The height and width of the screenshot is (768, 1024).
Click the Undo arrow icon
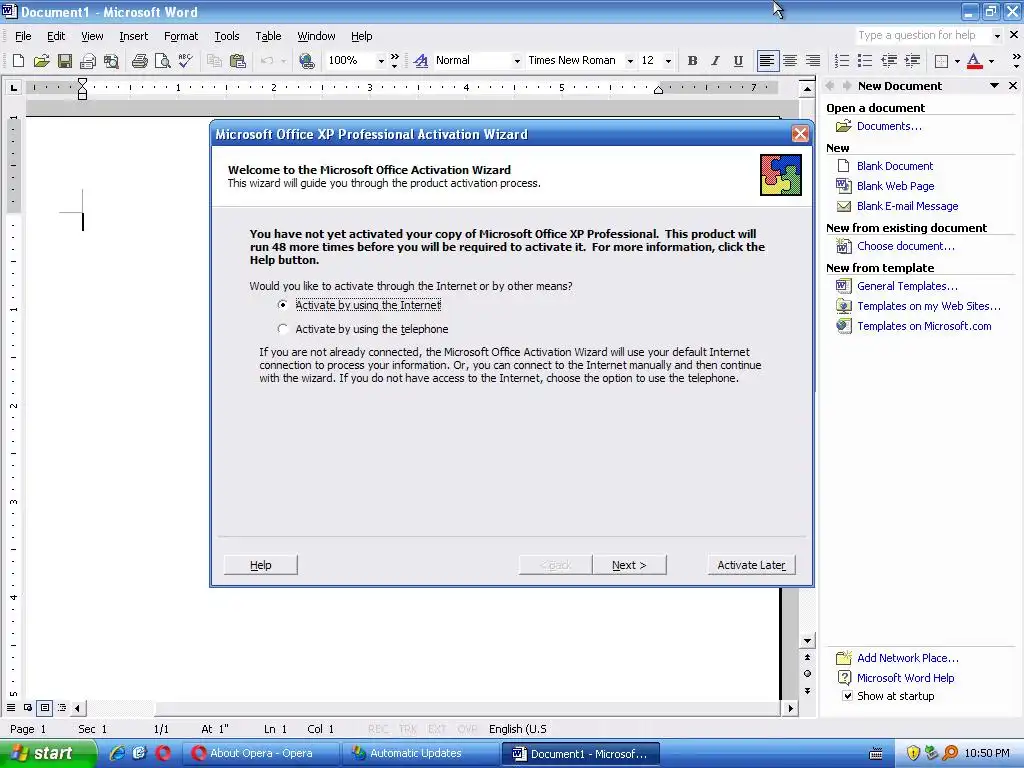[x=266, y=61]
